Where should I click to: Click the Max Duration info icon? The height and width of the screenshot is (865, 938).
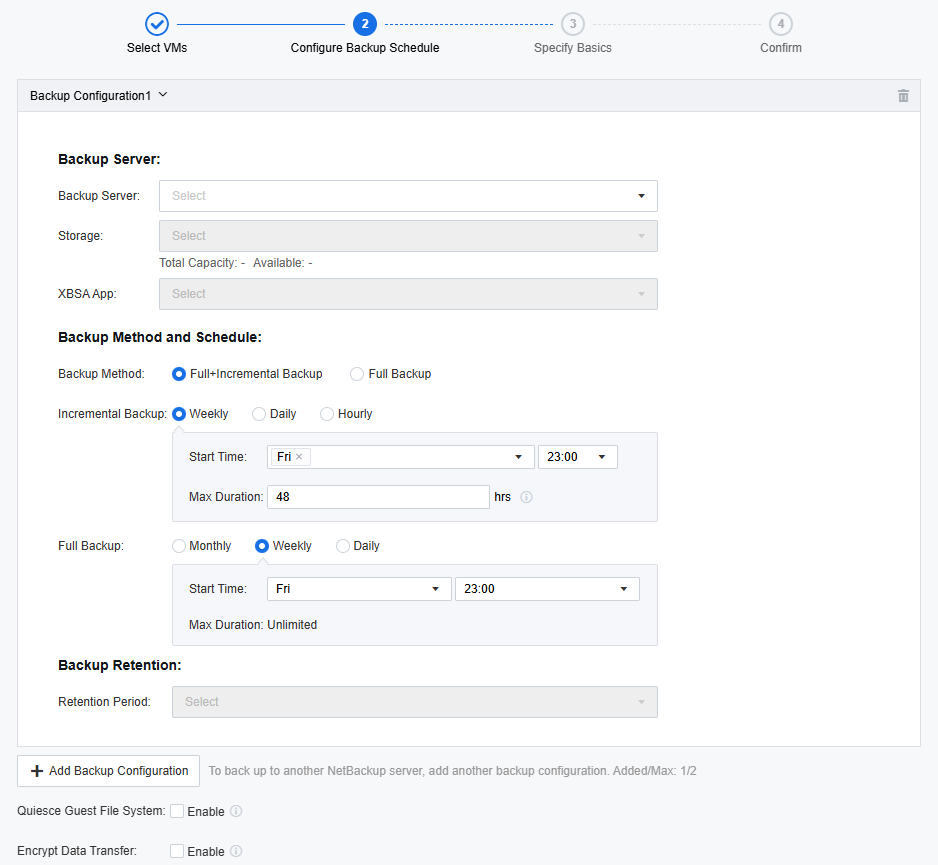526,497
